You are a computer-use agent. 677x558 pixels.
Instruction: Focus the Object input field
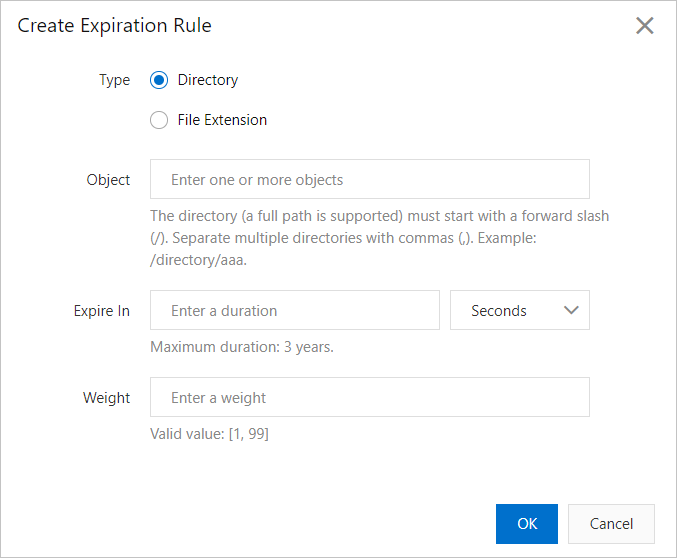(x=369, y=180)
